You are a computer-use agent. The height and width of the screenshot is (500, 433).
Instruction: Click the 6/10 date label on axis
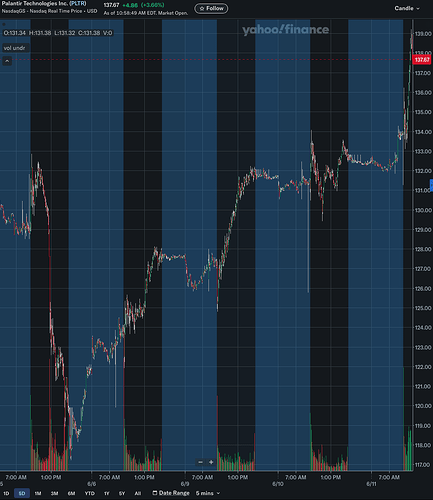[x=278, y=484]
